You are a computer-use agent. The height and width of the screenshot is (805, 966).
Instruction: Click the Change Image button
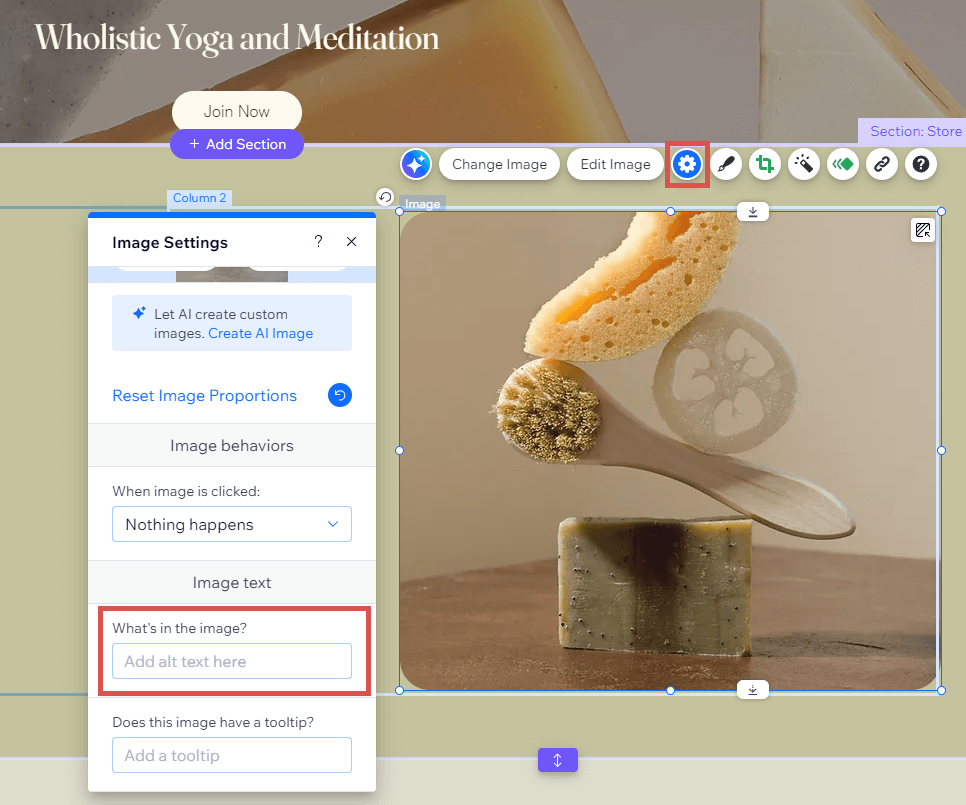coord(499,165)
